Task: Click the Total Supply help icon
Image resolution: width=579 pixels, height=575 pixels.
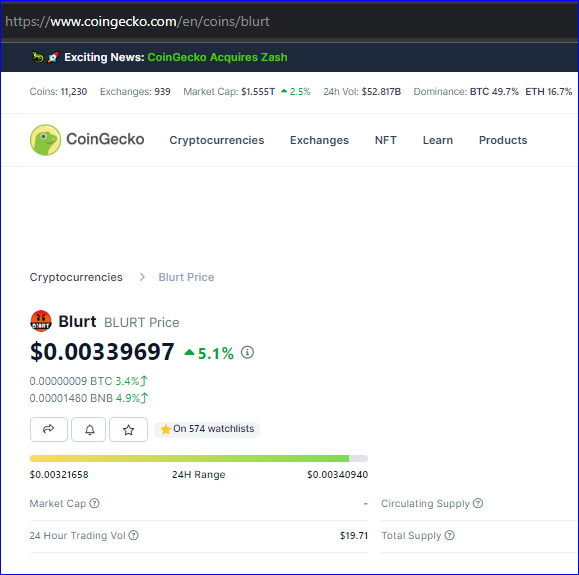Action: 449,535
